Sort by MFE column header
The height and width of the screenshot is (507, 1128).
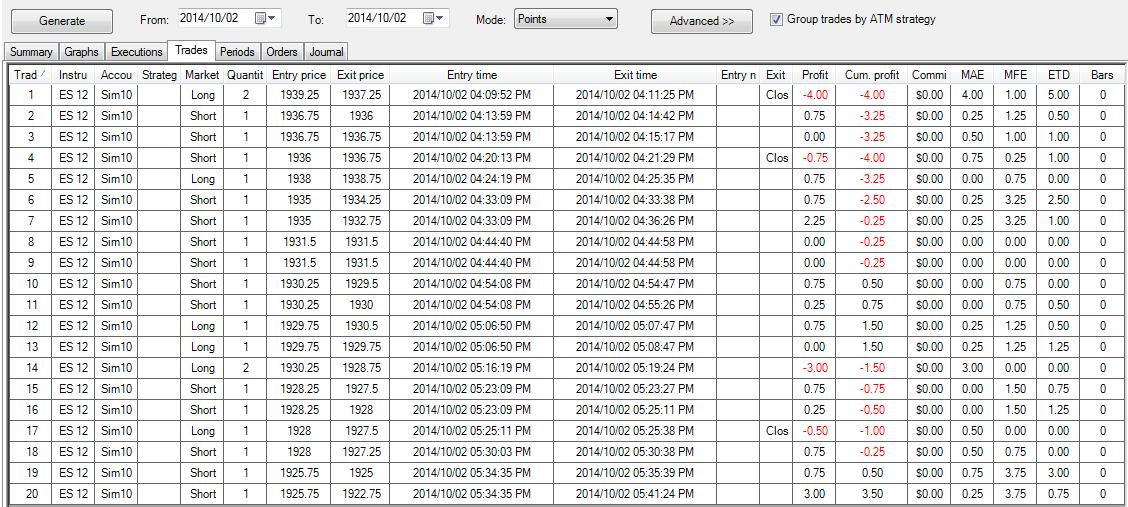[1015, 75]
